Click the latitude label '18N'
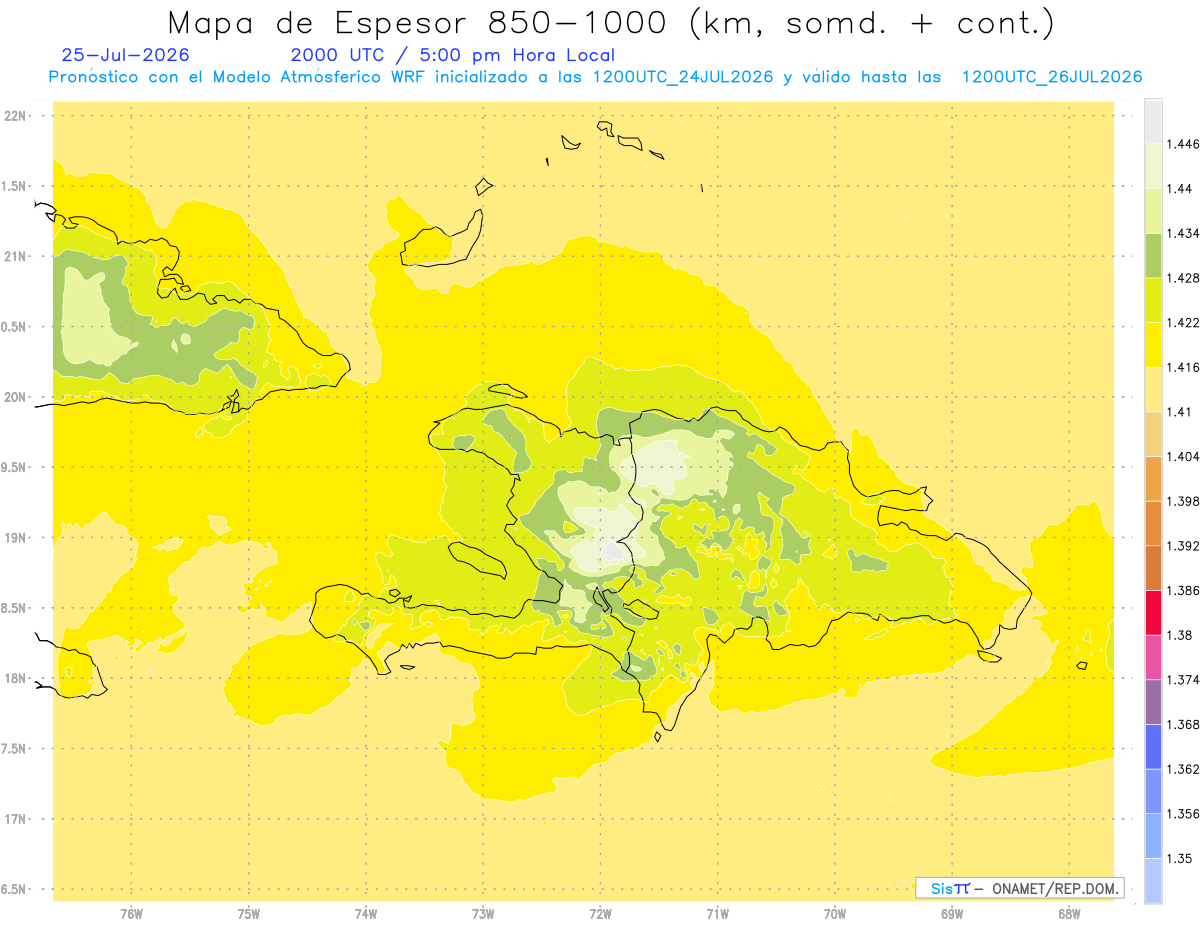This screenshot has width=1200, height=927. (16, 678)
